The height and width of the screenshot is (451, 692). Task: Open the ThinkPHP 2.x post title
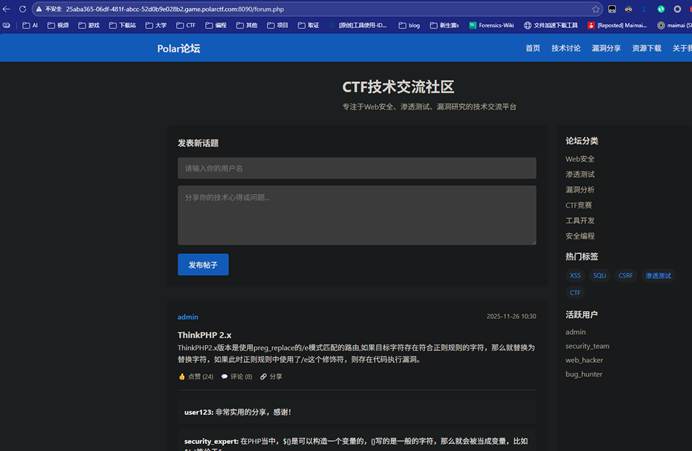pyautogui.click(x=204, y=335)
